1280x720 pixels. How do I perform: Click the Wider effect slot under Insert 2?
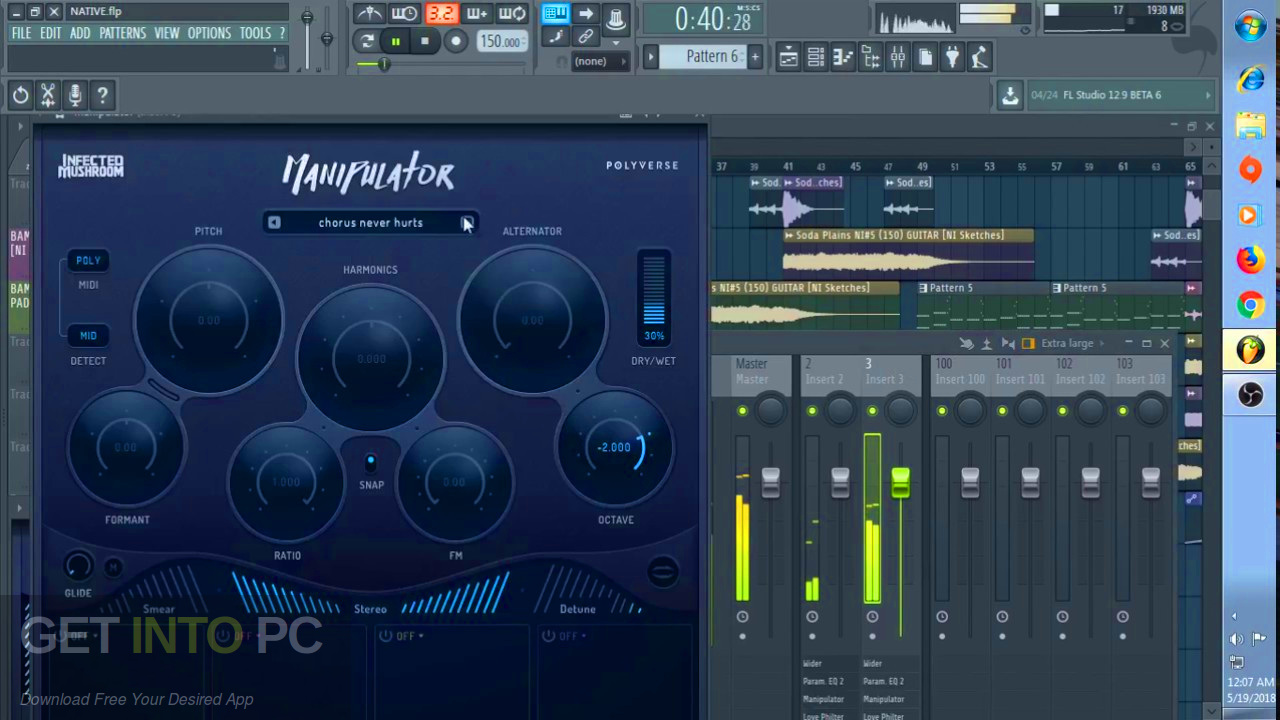tap(812, 663)
